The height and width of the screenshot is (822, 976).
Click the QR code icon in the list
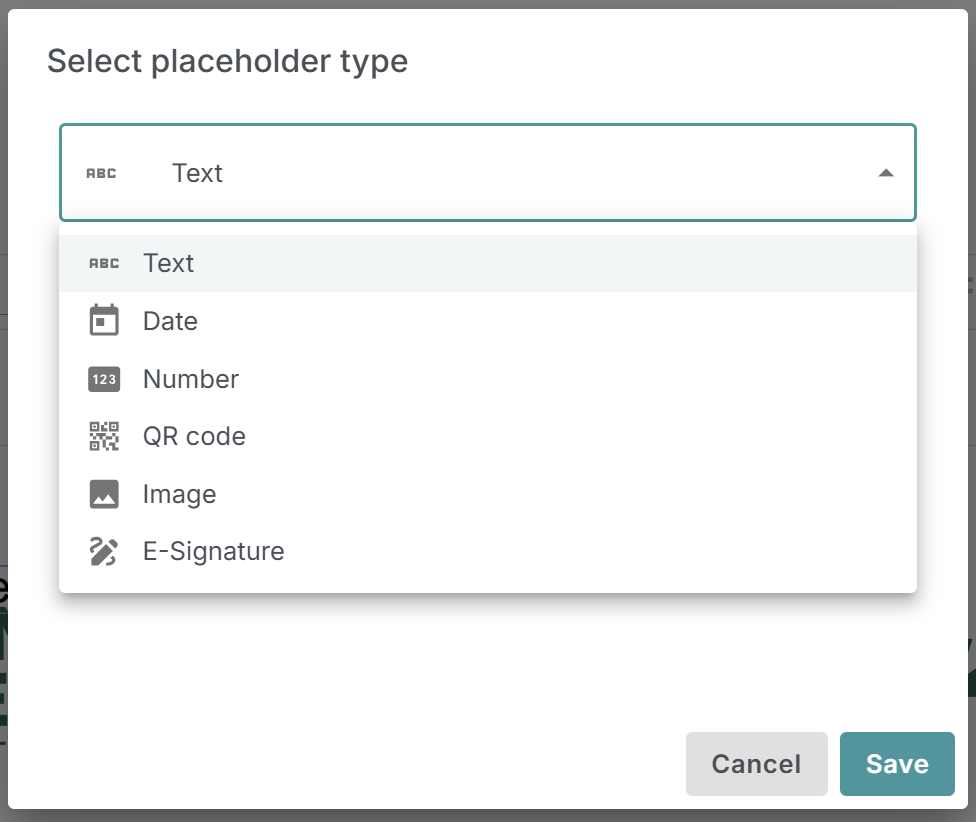[103, 436]
